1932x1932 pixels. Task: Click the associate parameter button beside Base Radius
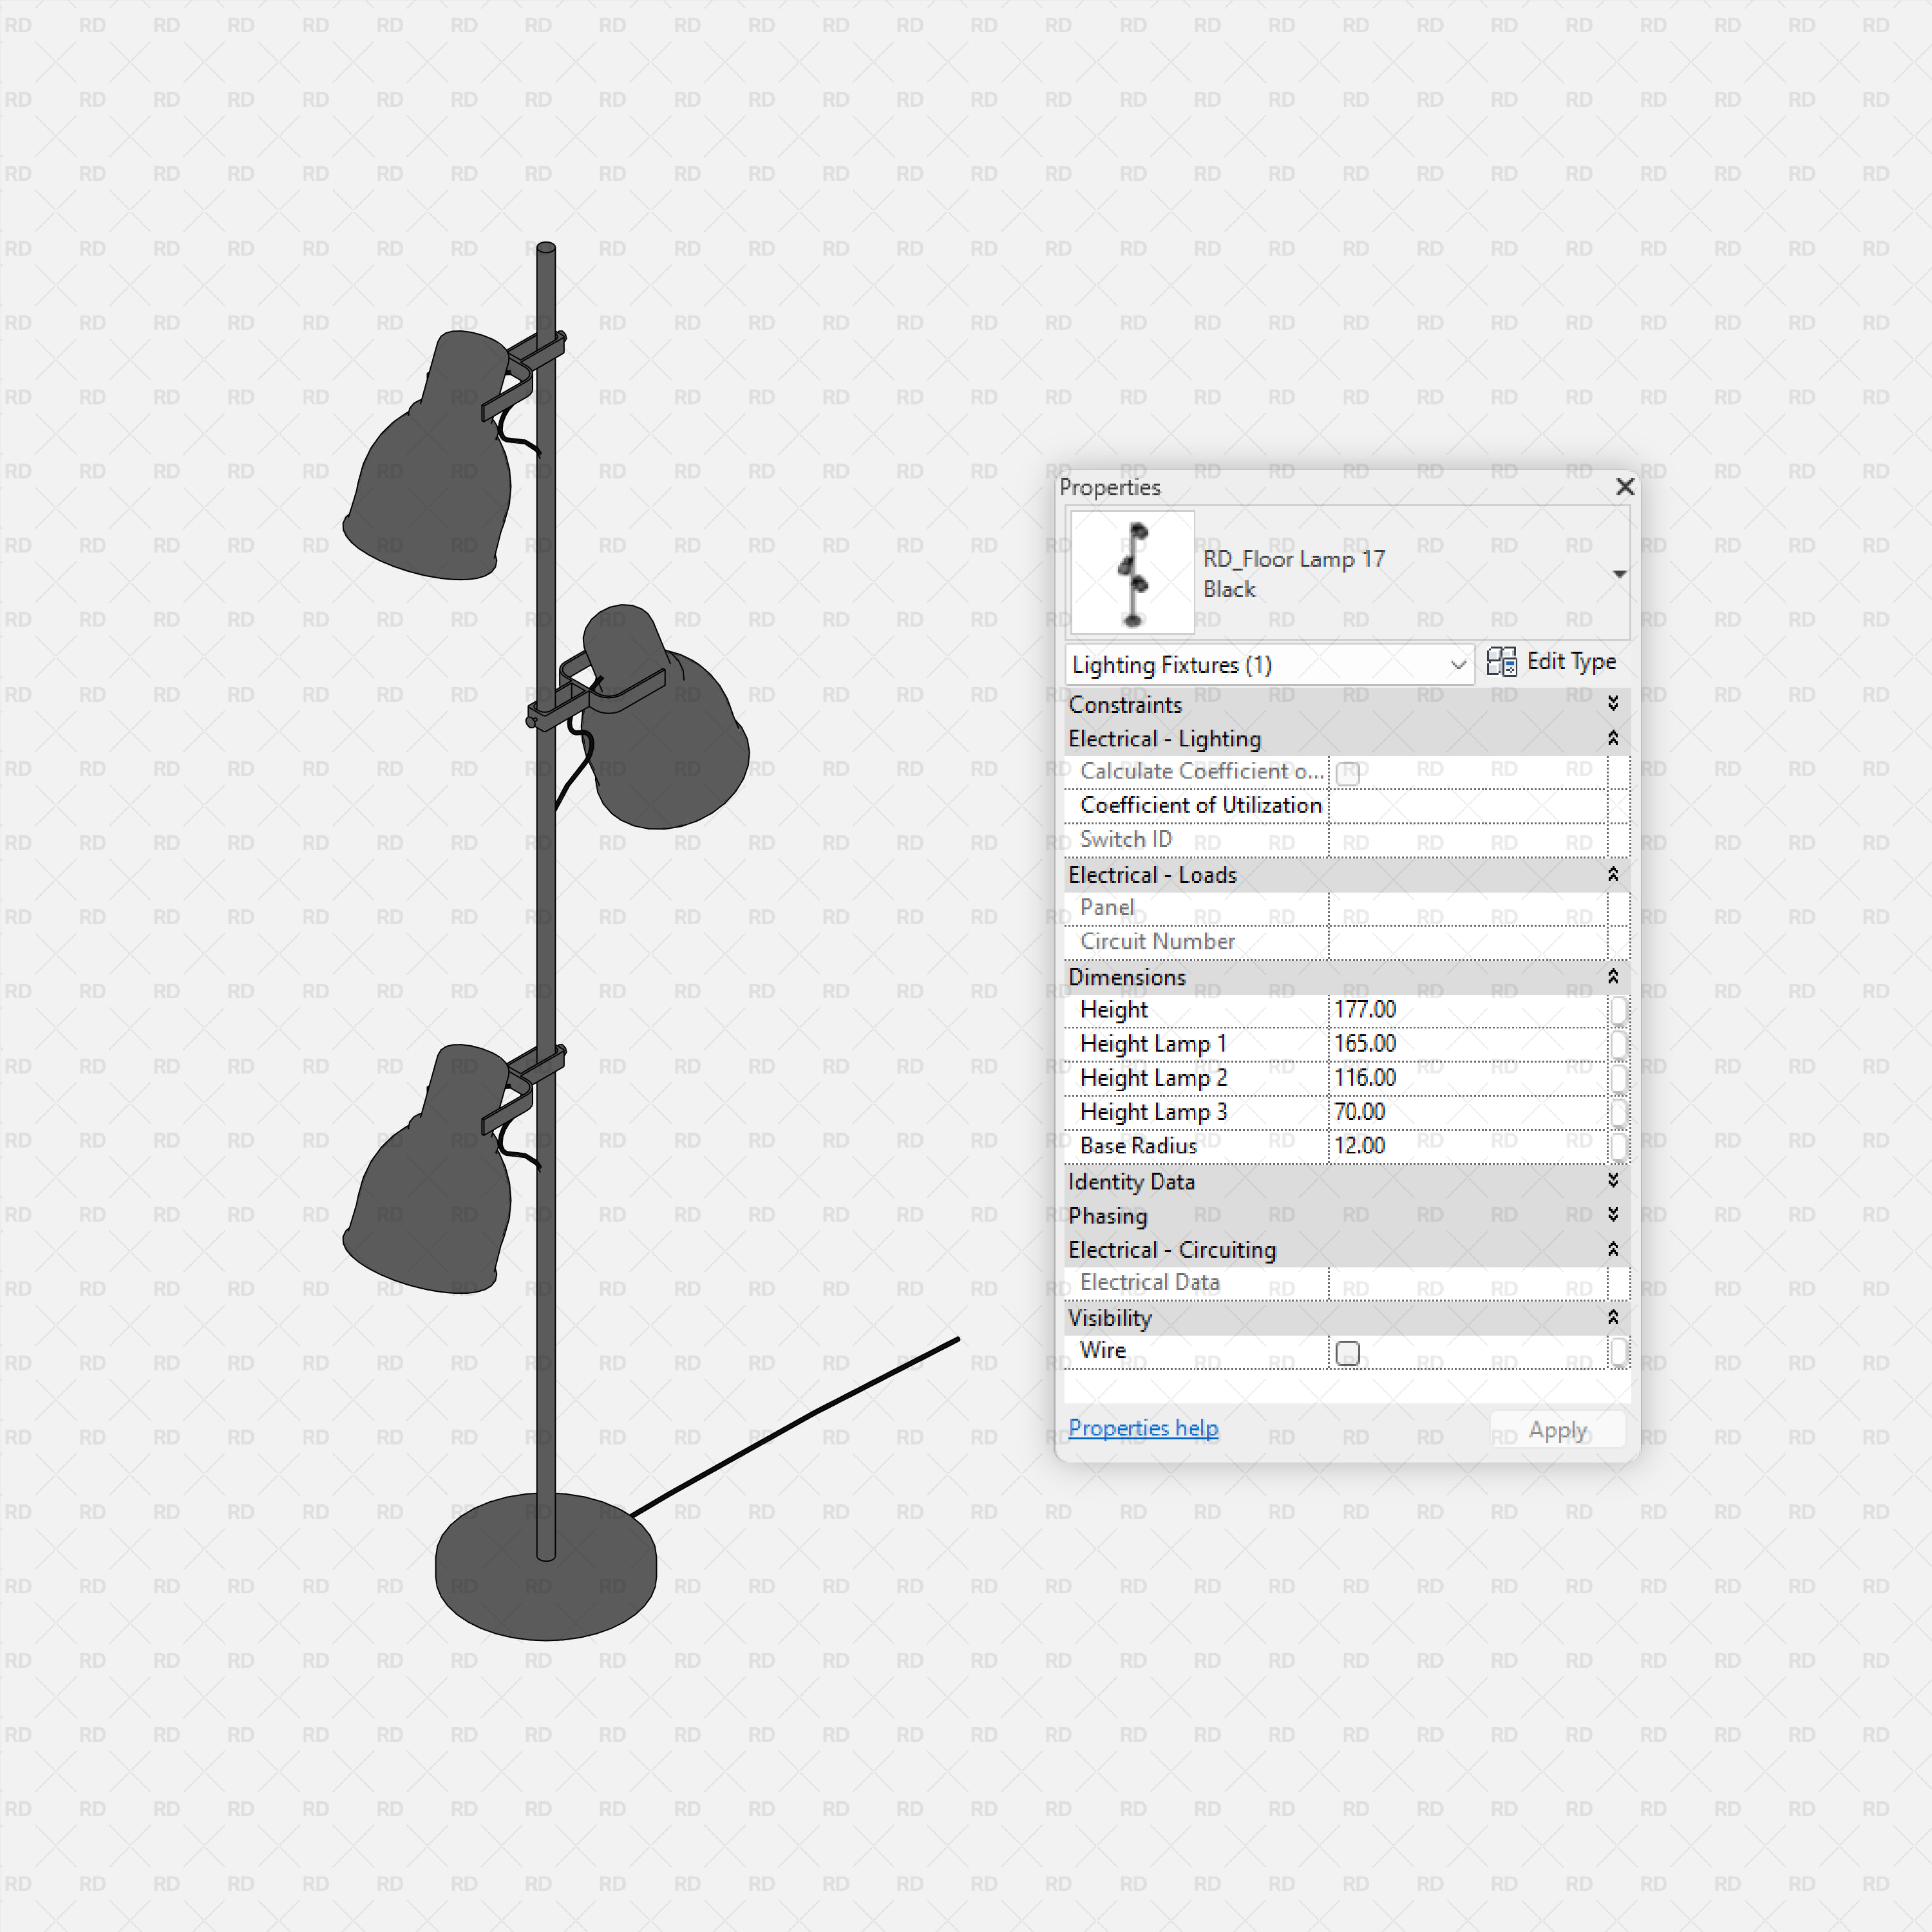(x=1620, y=1147)
